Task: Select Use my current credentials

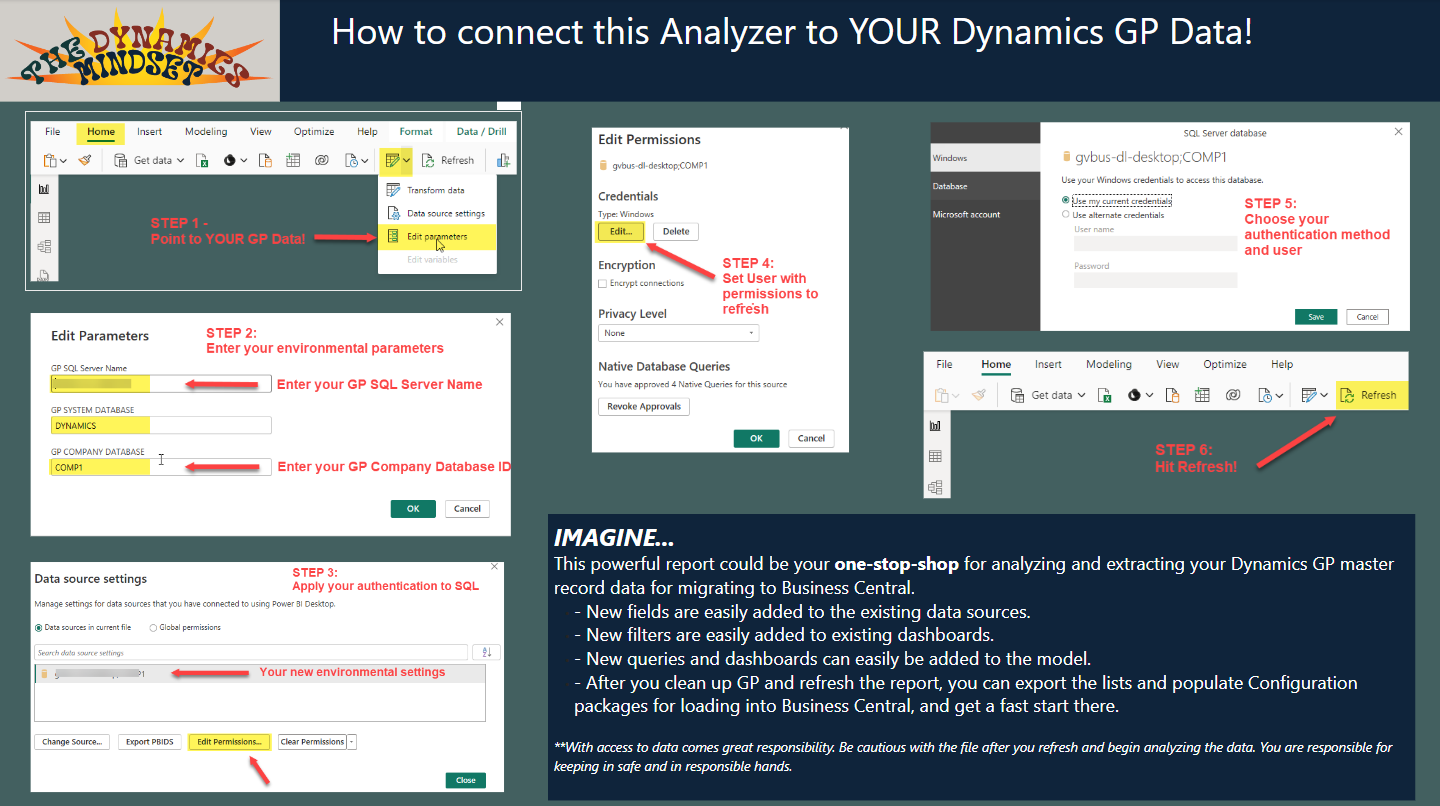Action: pyautogui.click(x=1065, y=200)
